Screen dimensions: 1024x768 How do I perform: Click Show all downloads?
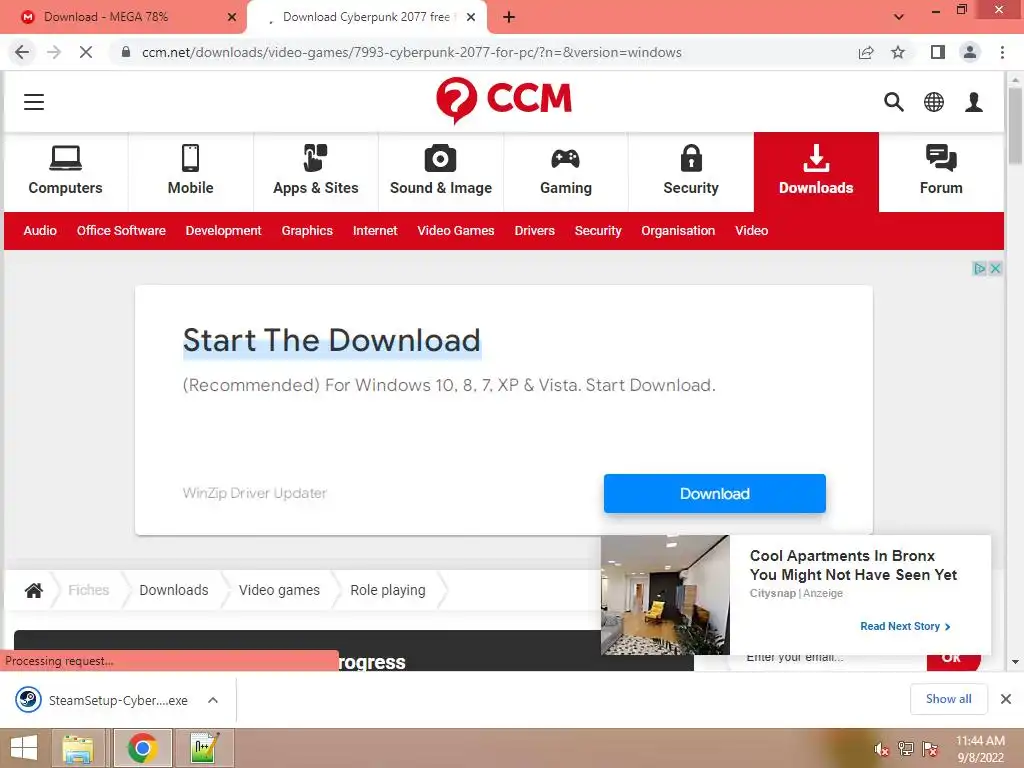click(948, 699)
